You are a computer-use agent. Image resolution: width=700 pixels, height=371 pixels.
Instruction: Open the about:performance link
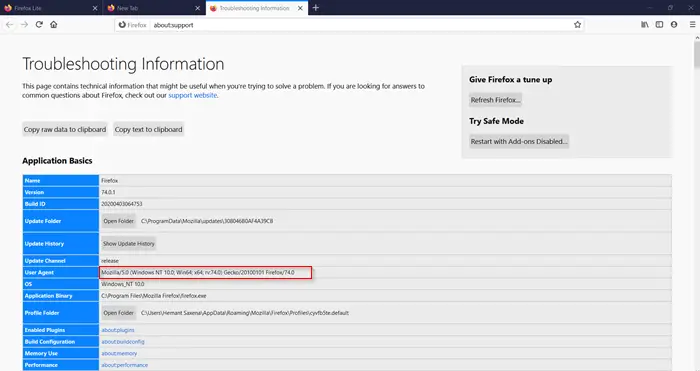pyautogui.click(x=125, y=365)
